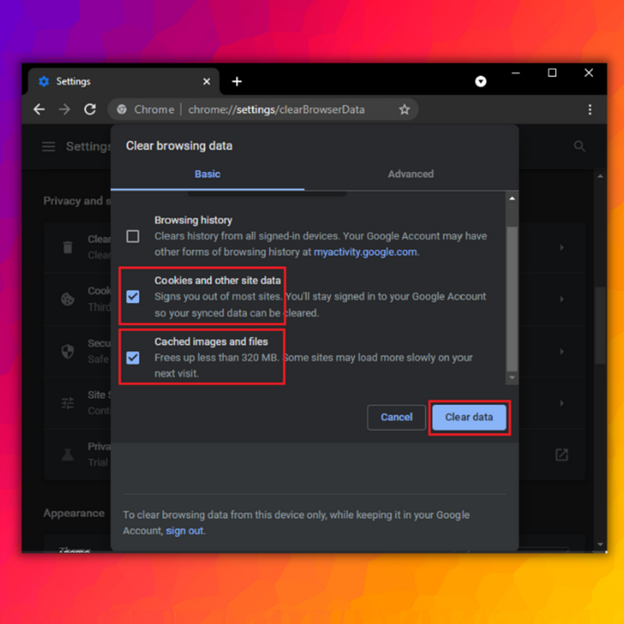
Task: Click the cookie icon in settings list
Action: [x=68, y=299]
